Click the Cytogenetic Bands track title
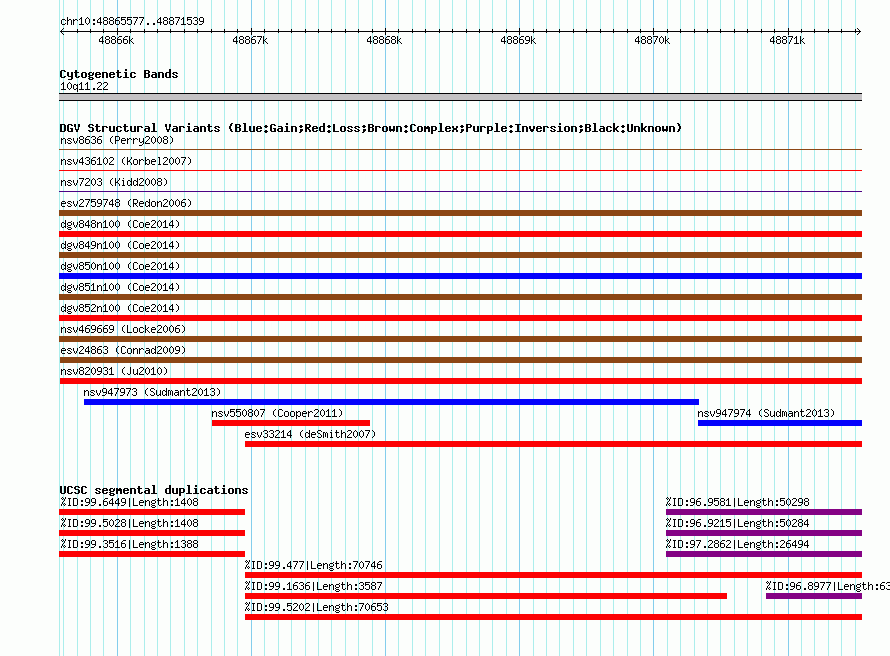 [x=119, y=74]
